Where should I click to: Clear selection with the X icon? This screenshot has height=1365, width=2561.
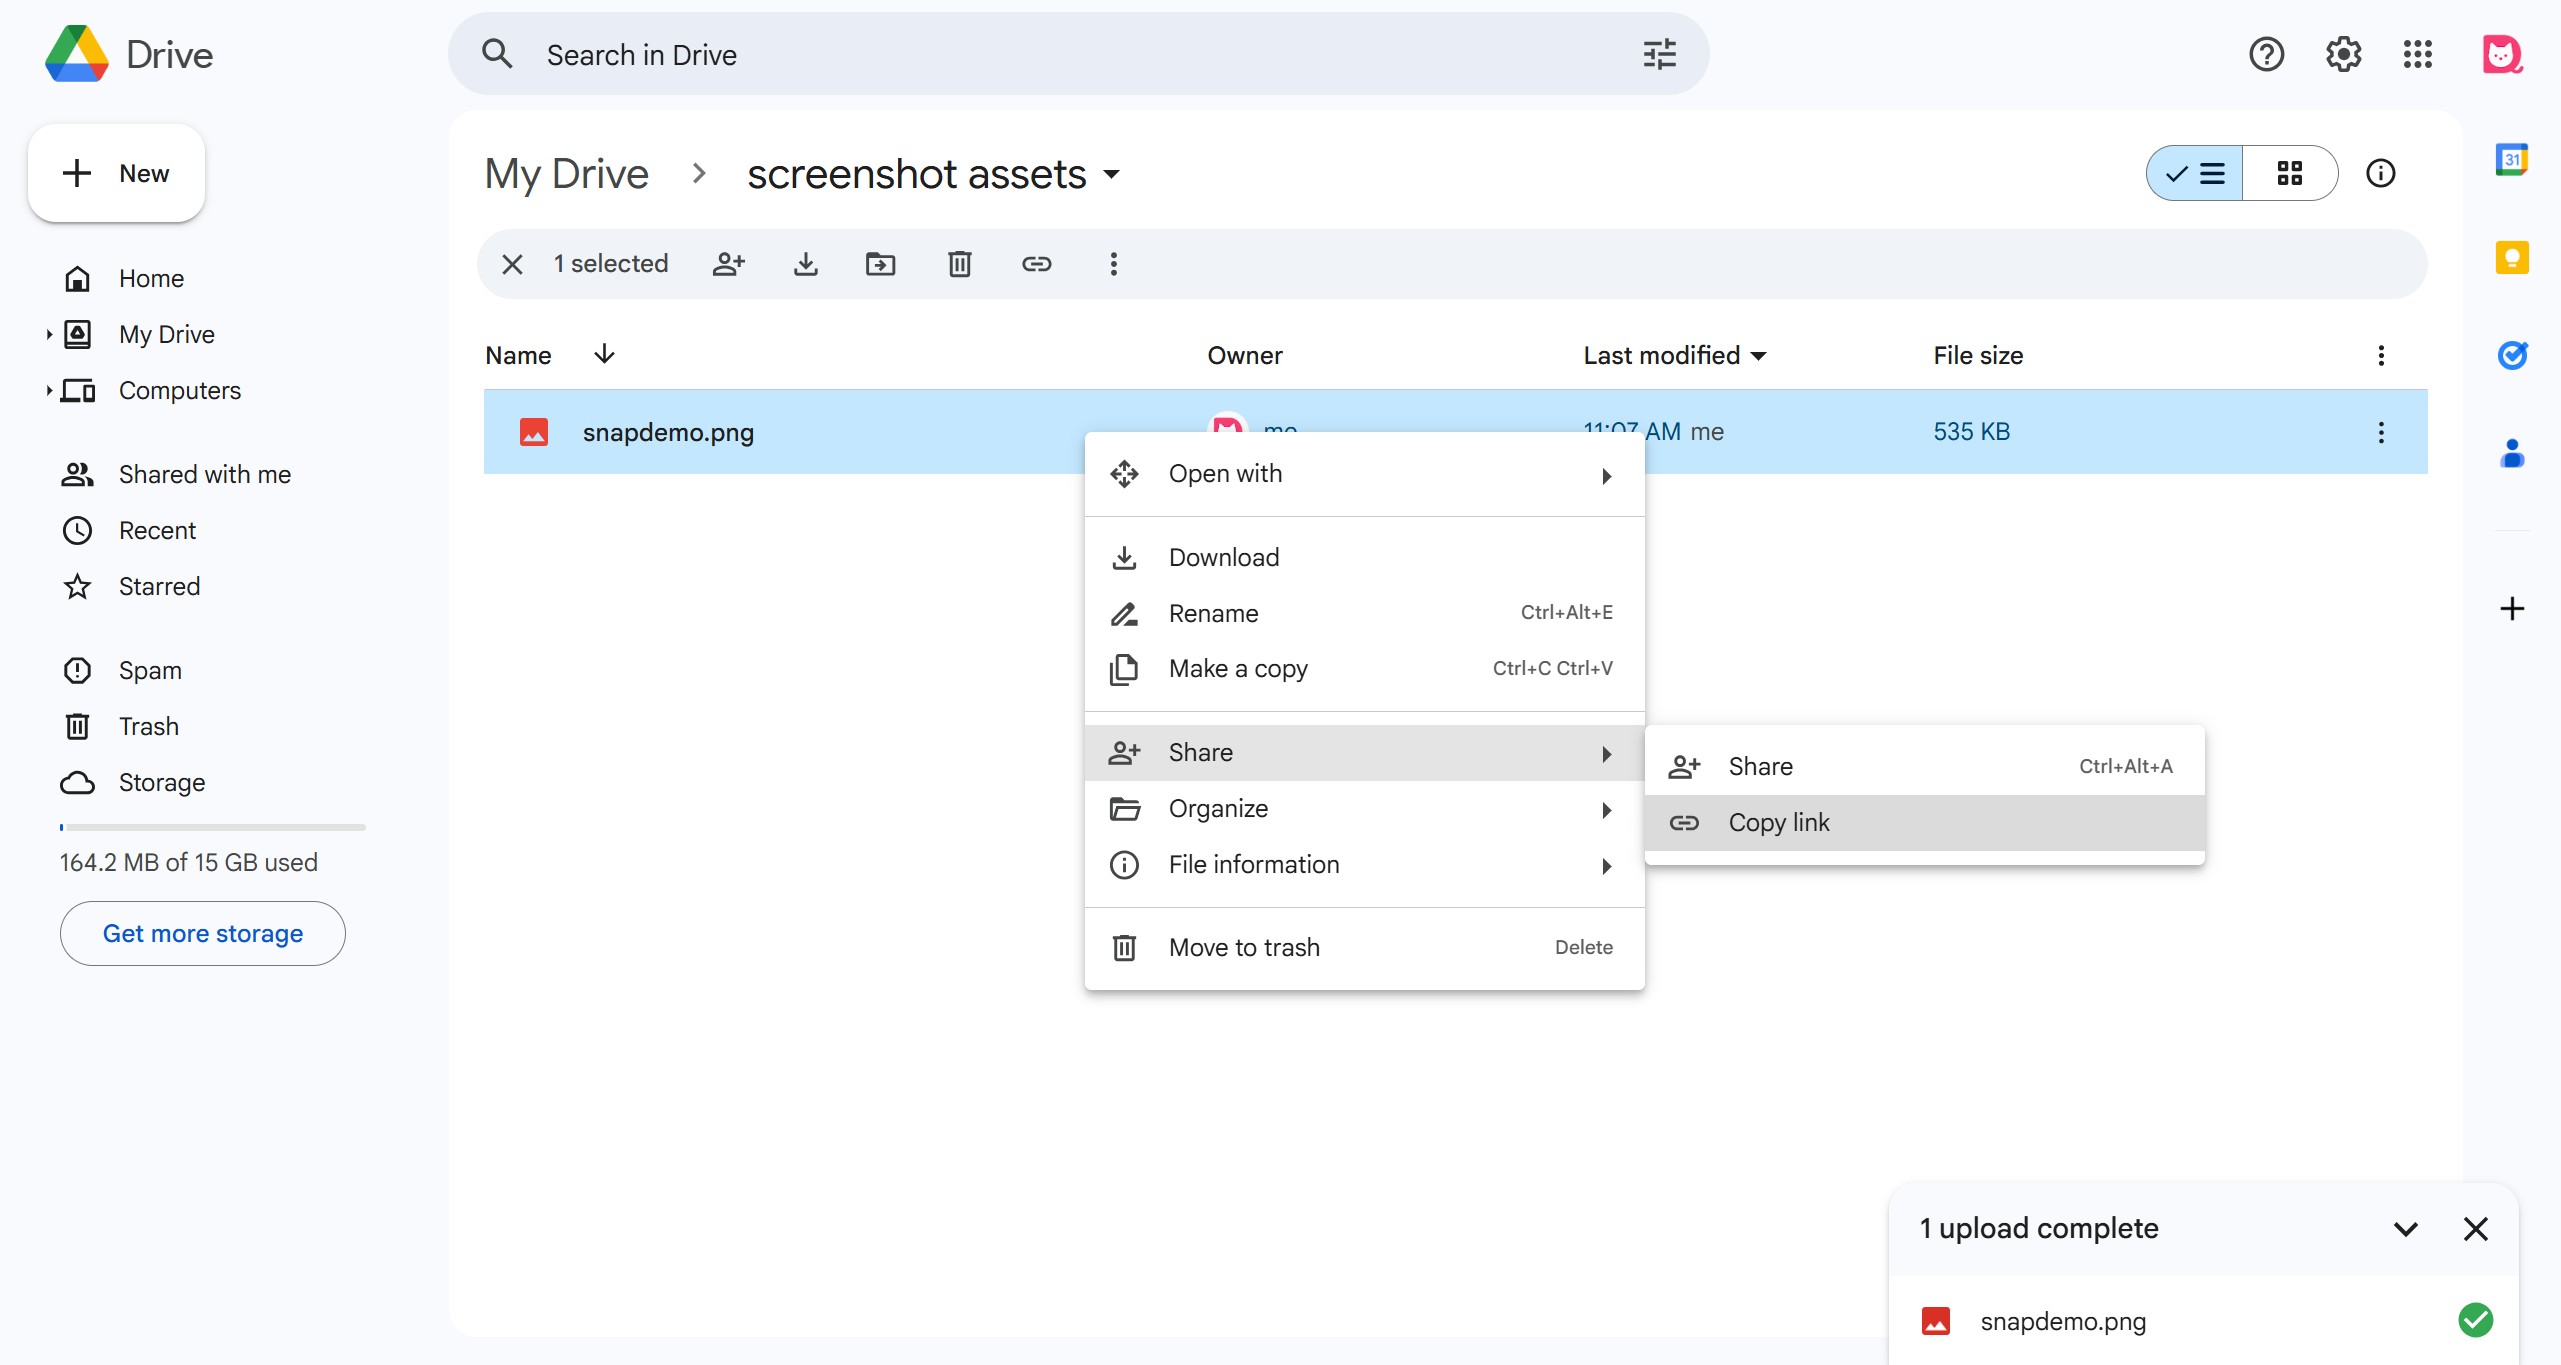[x=512, y=264]
